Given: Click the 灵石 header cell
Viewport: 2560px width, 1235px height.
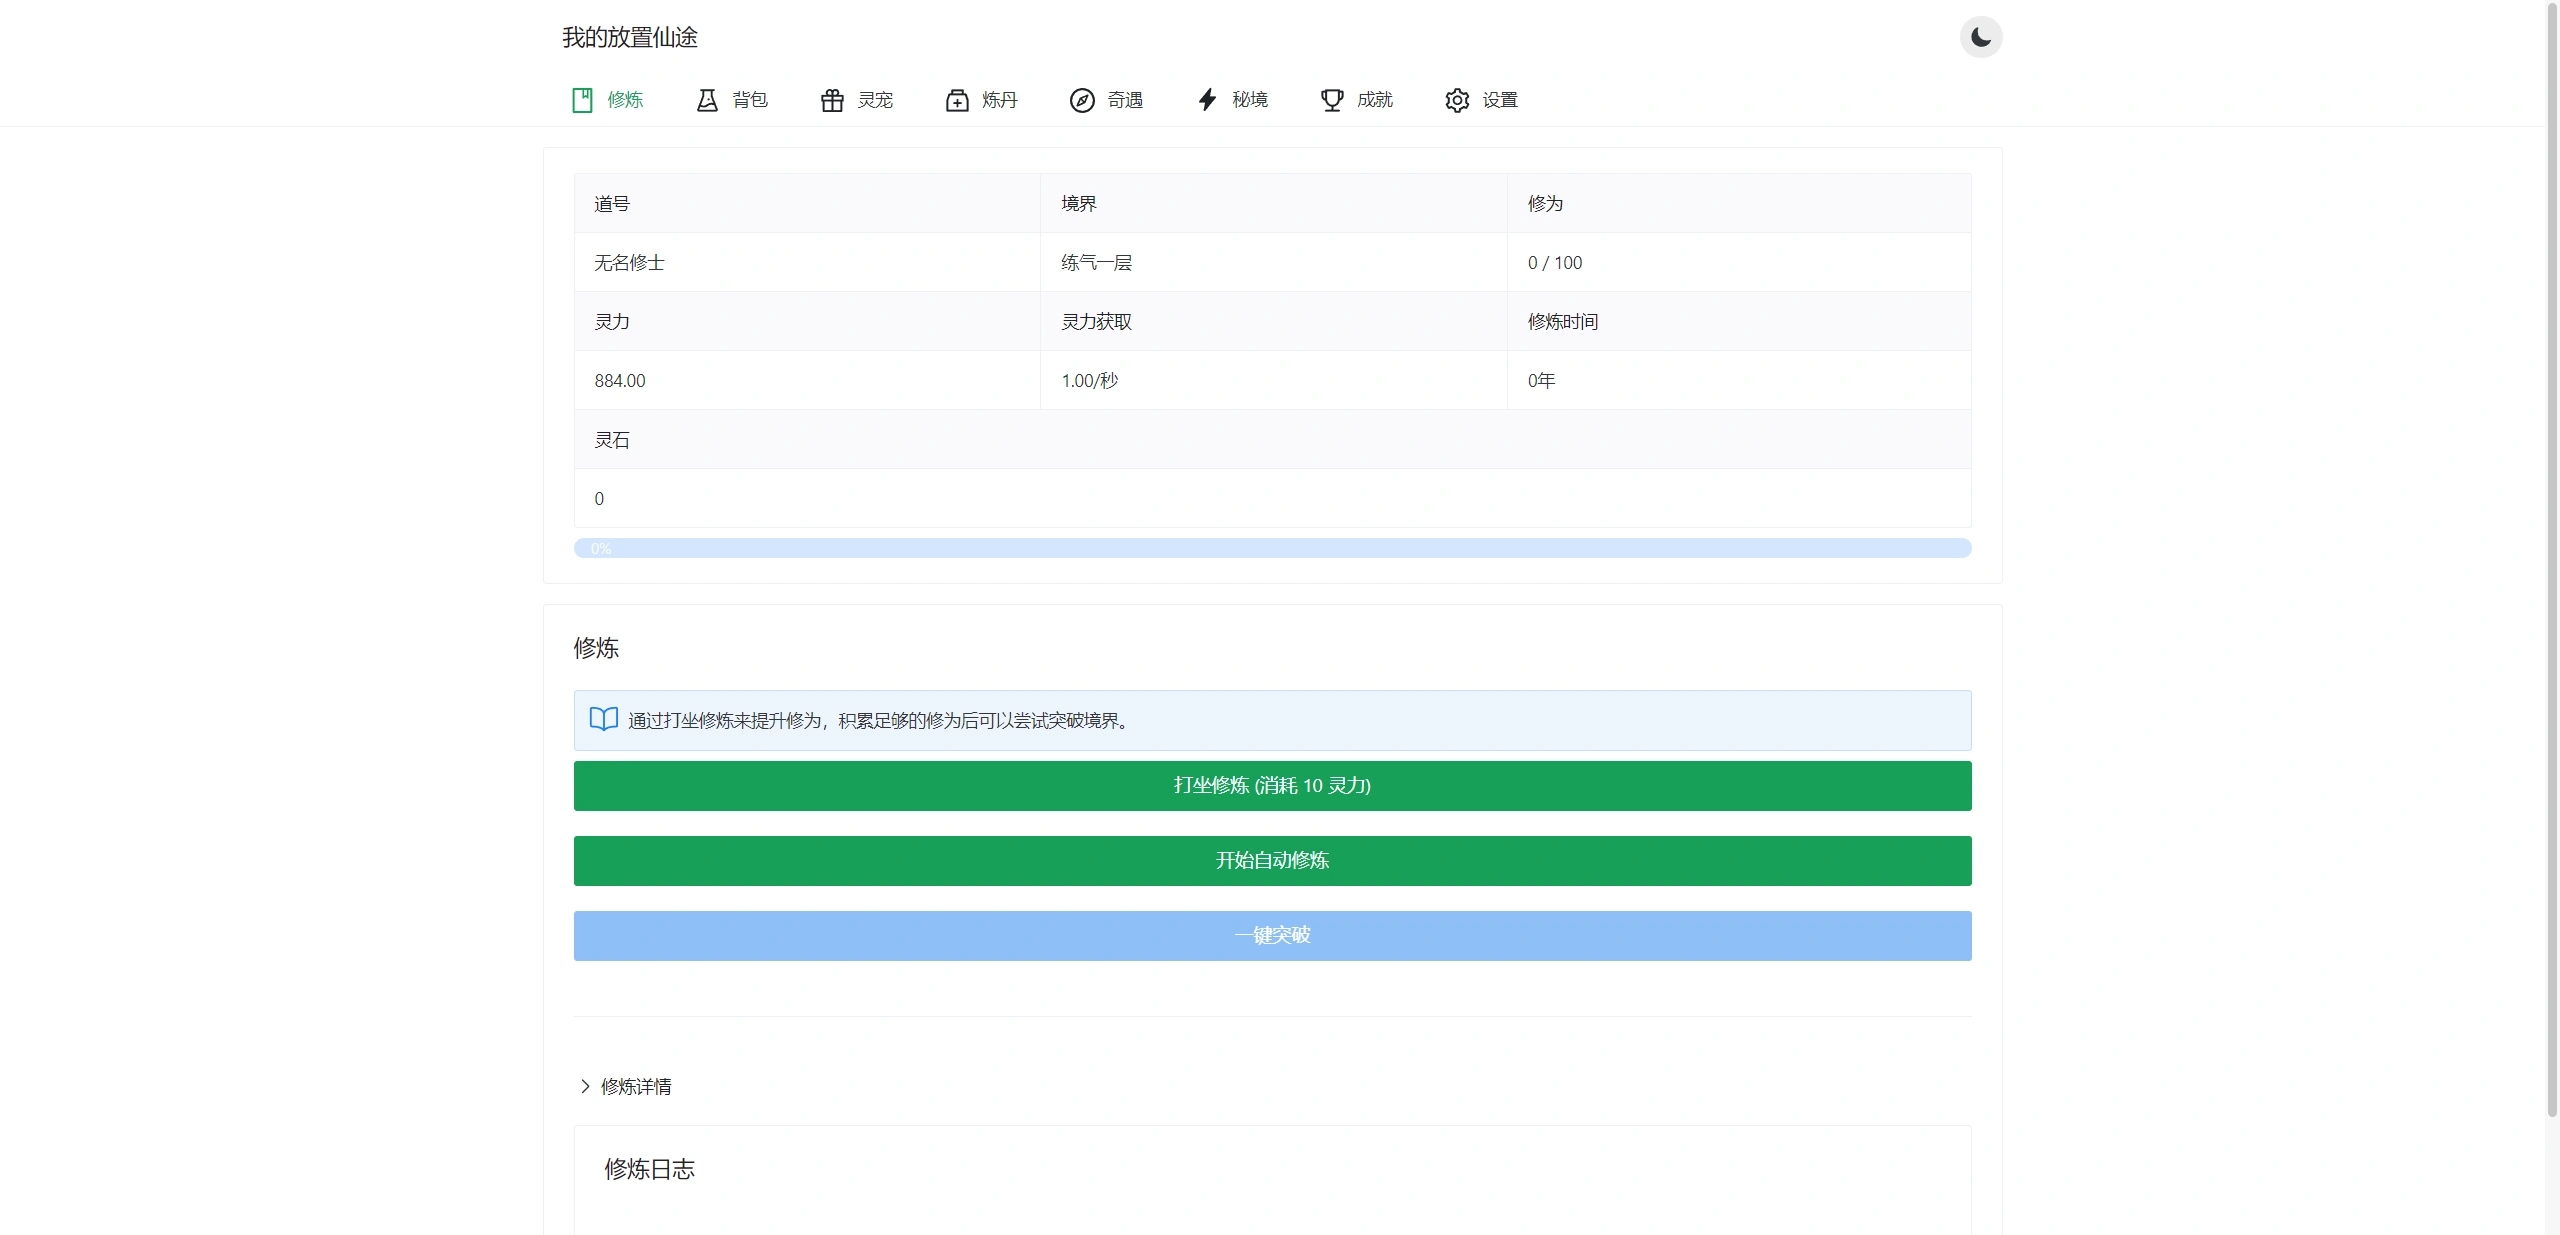Looking at the screenshot, I should [1272, 439].
